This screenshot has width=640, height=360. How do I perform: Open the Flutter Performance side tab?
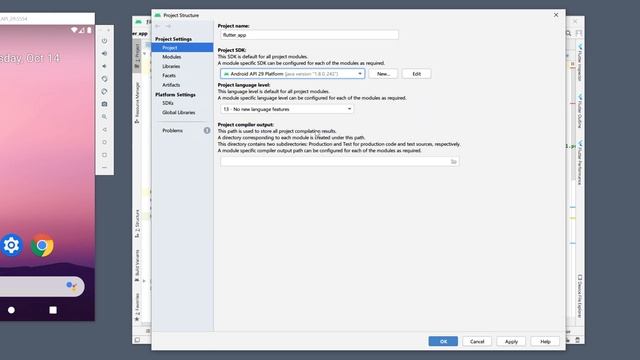(580, 163)
